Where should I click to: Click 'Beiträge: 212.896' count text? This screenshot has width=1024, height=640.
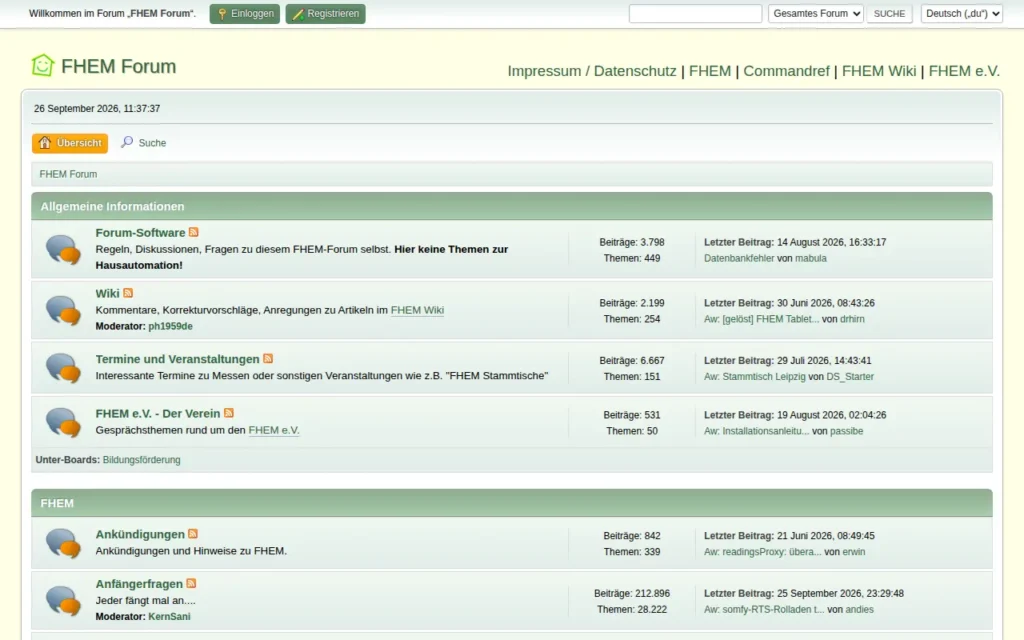click(x=632, y=594)
